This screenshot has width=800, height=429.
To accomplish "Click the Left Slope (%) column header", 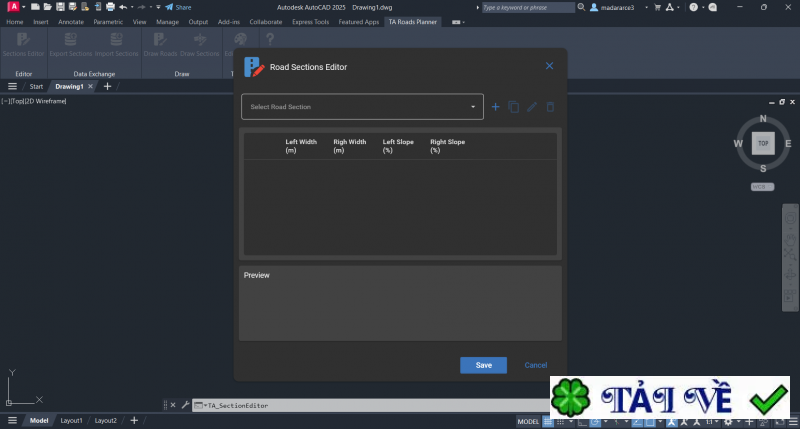I will 398,146.
